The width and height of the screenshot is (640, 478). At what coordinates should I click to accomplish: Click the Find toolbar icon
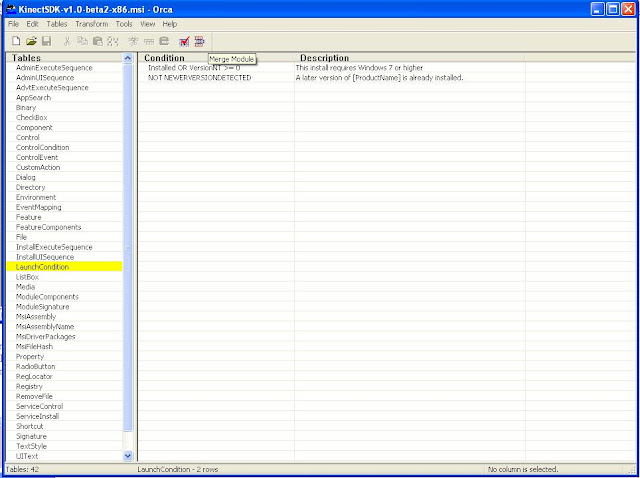pos(113,41)
